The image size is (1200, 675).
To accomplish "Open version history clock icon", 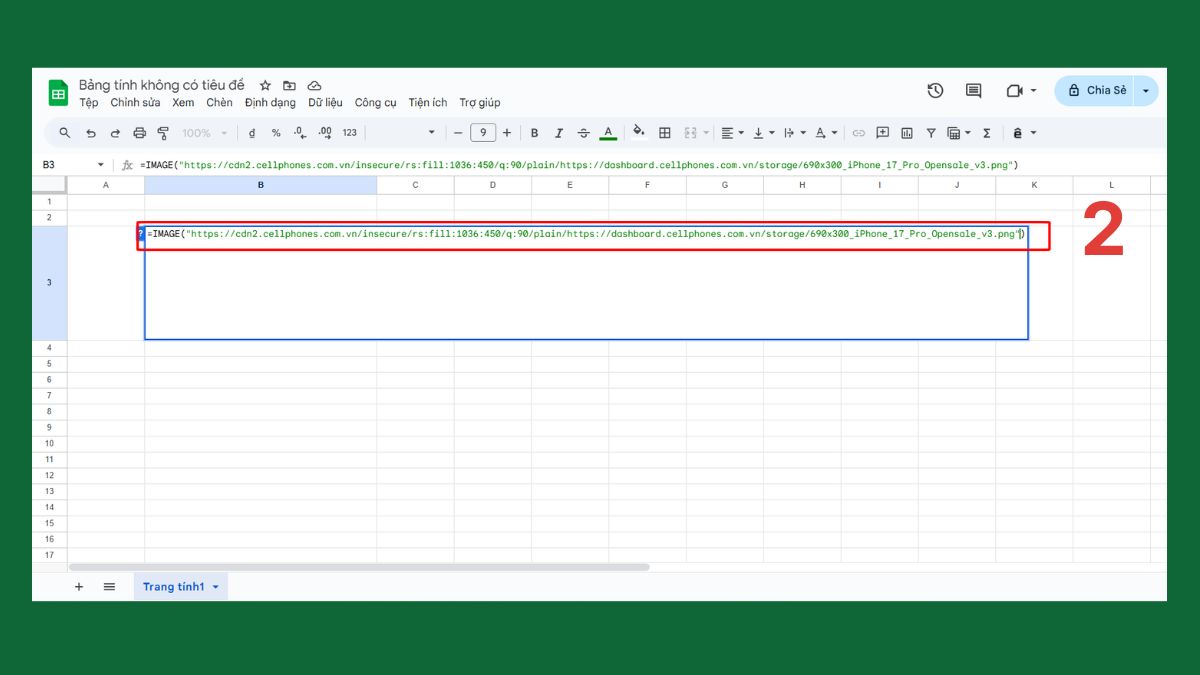I will click(935, 90).
